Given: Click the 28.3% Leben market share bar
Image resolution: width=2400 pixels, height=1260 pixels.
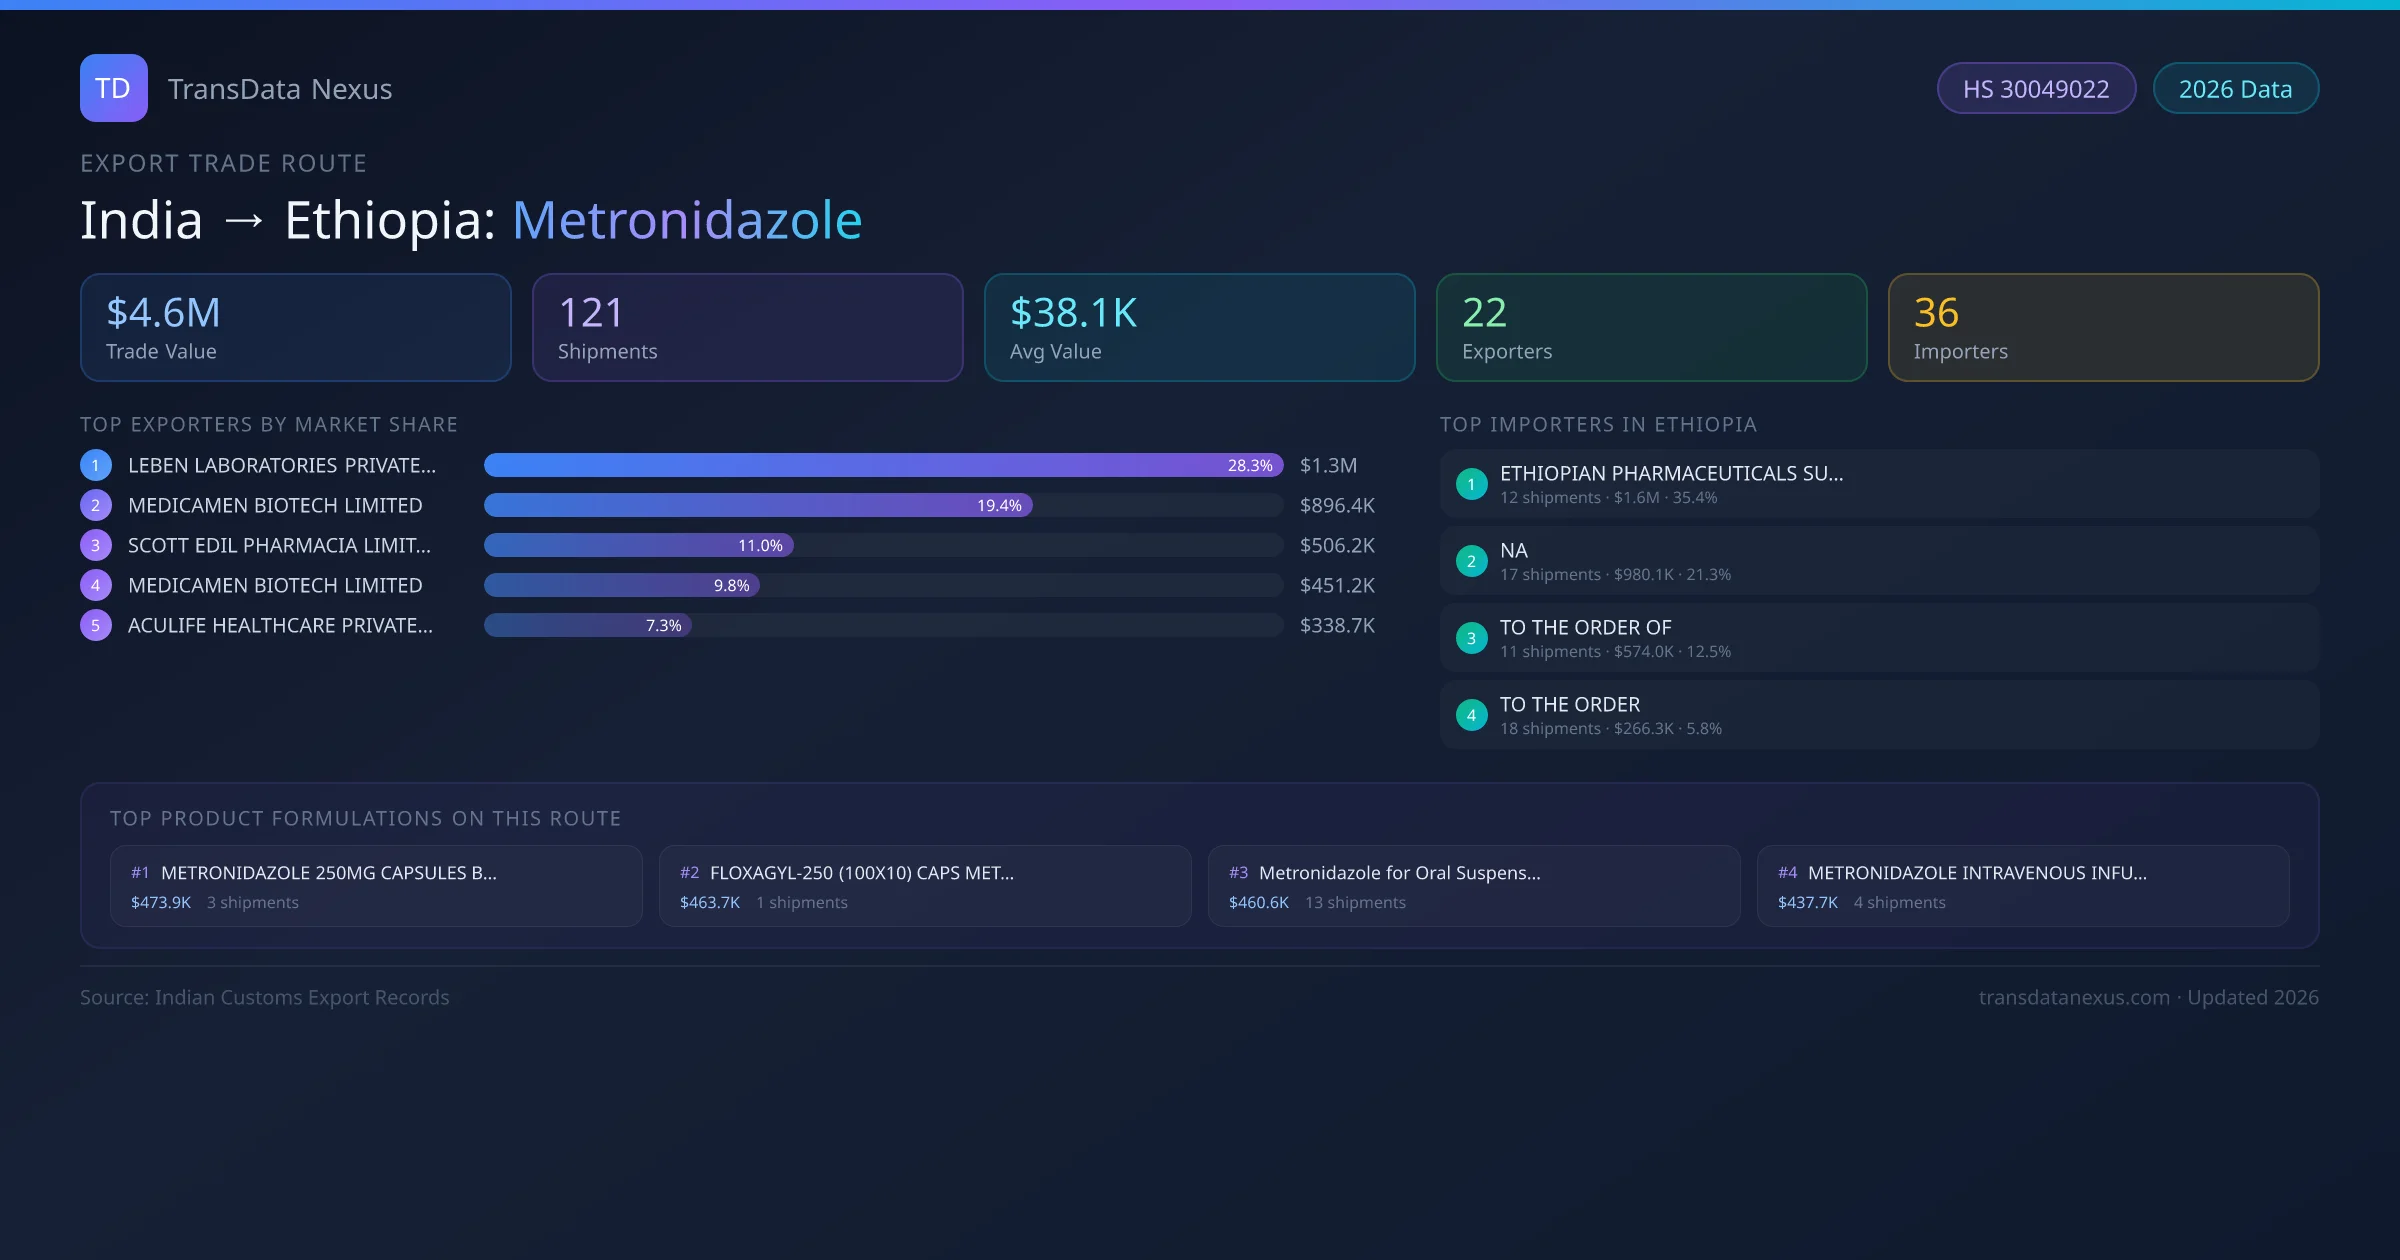Looking at the screenshot, I should [882, 465].
